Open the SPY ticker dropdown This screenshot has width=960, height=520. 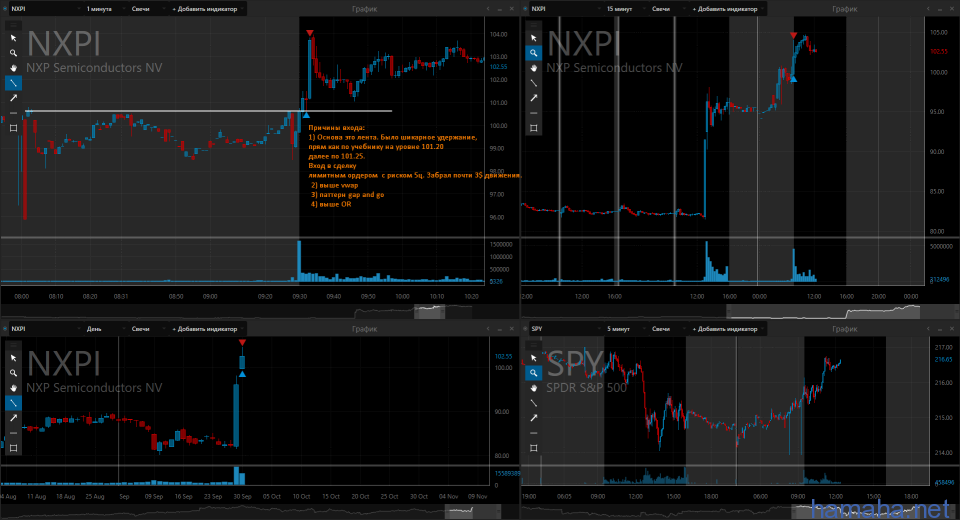coord(566,329)
